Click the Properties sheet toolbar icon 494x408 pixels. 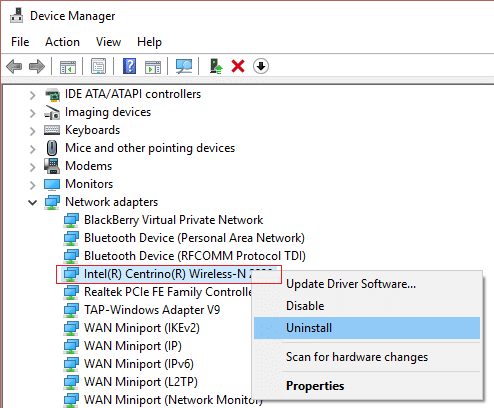(99, 66)
